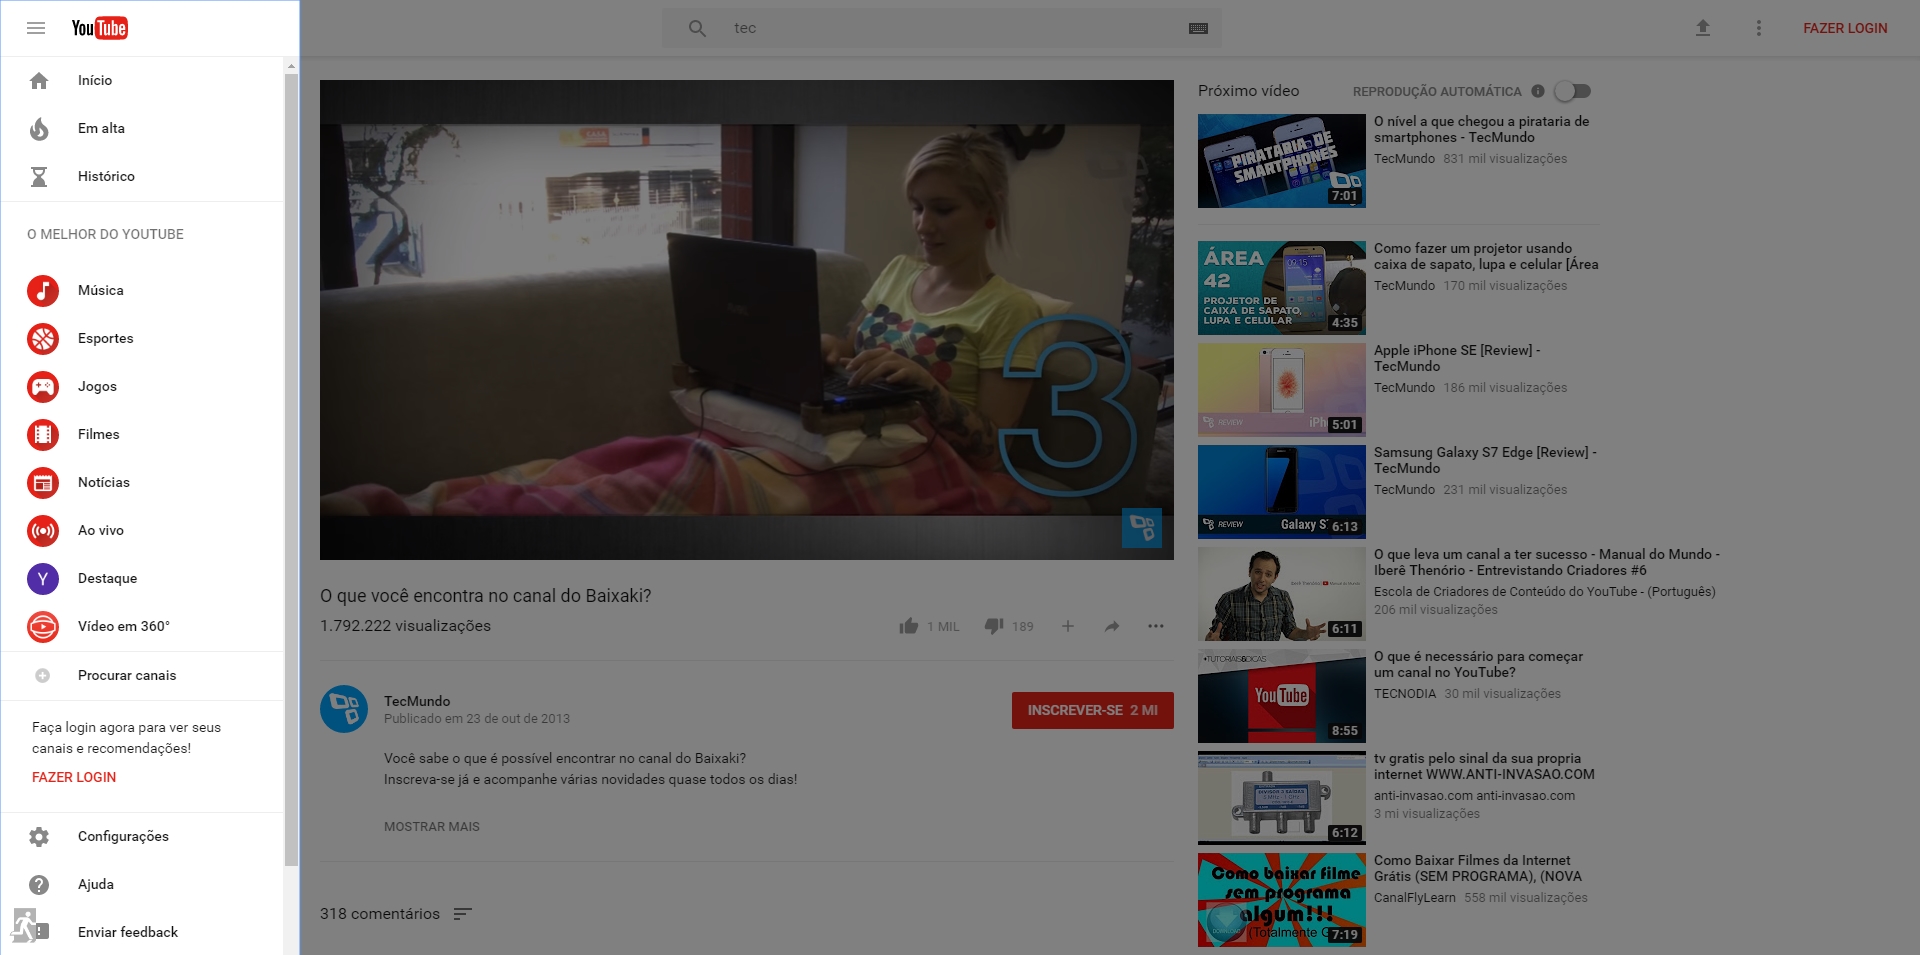
Task: Open more actions ellipsis under the video
Action: (x=1156, y=626)
